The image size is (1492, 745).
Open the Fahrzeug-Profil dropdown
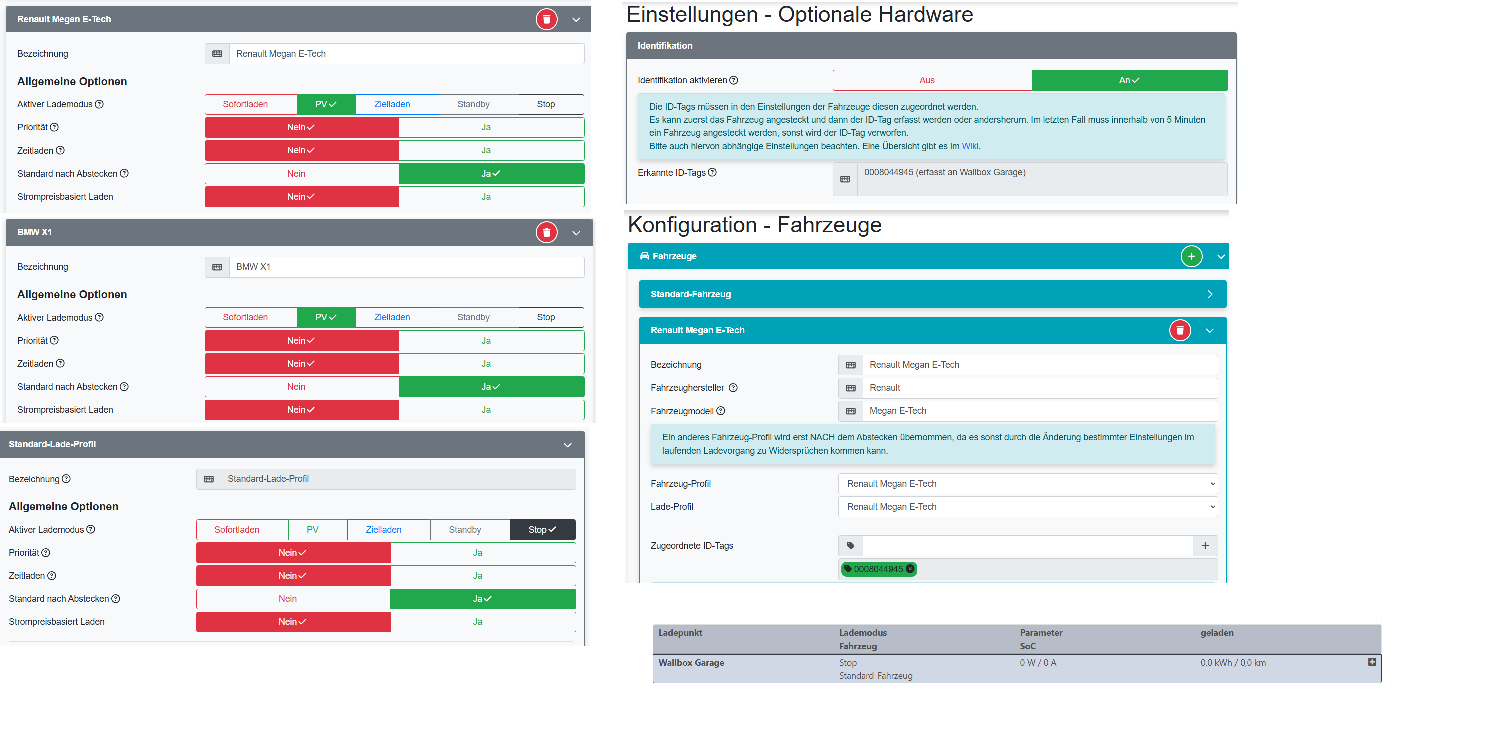[1029, 484]
